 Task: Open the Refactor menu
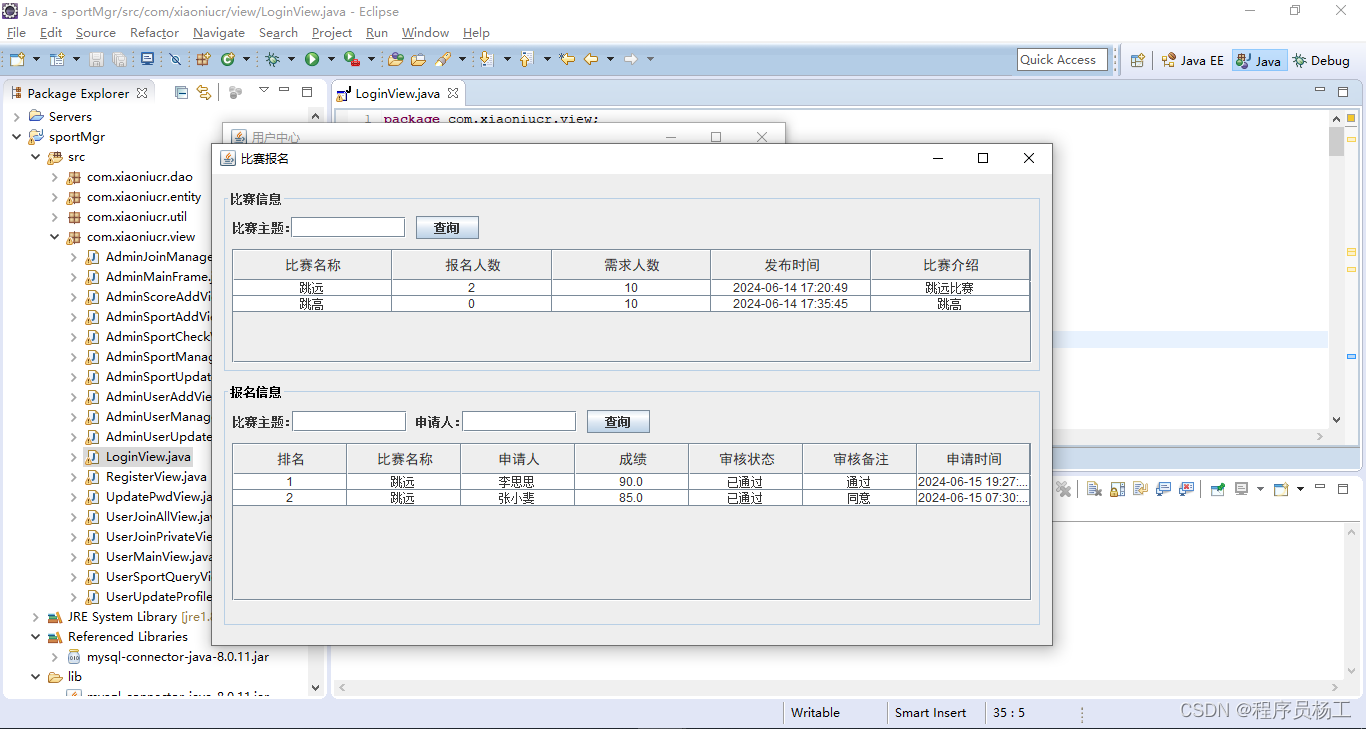154,32
